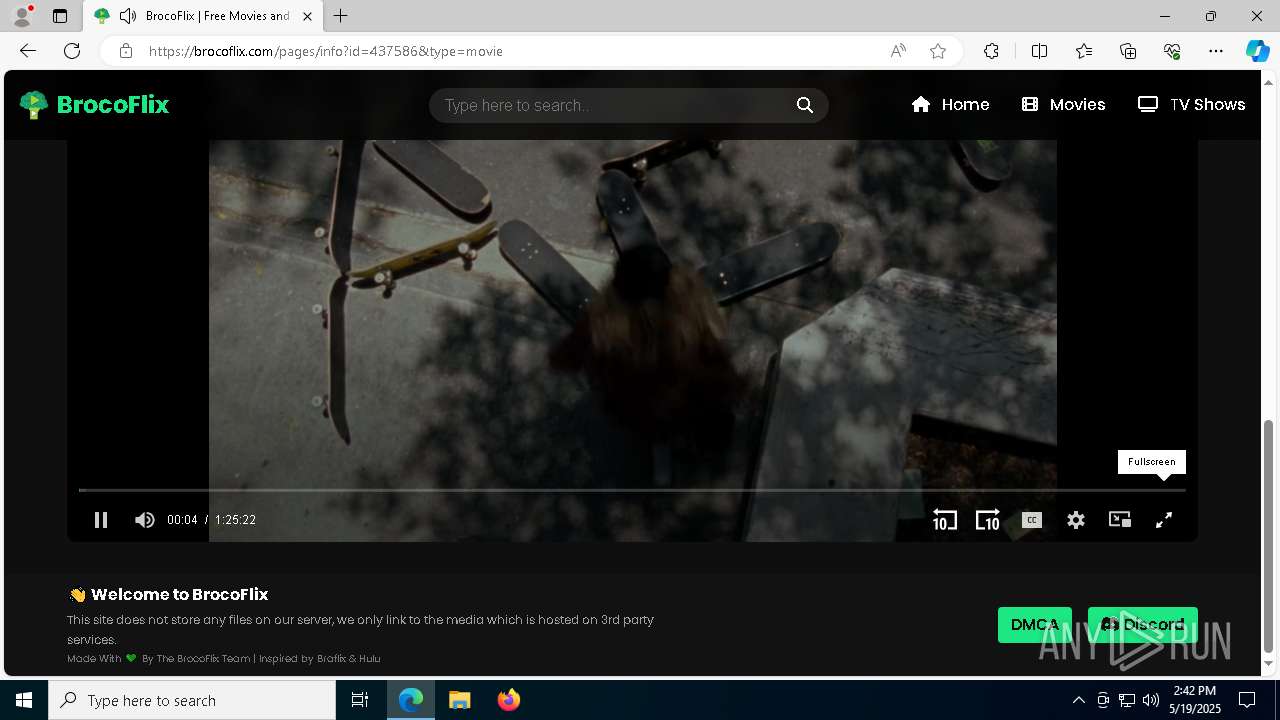Open browser Extensions menu

[x=991, y=51]
